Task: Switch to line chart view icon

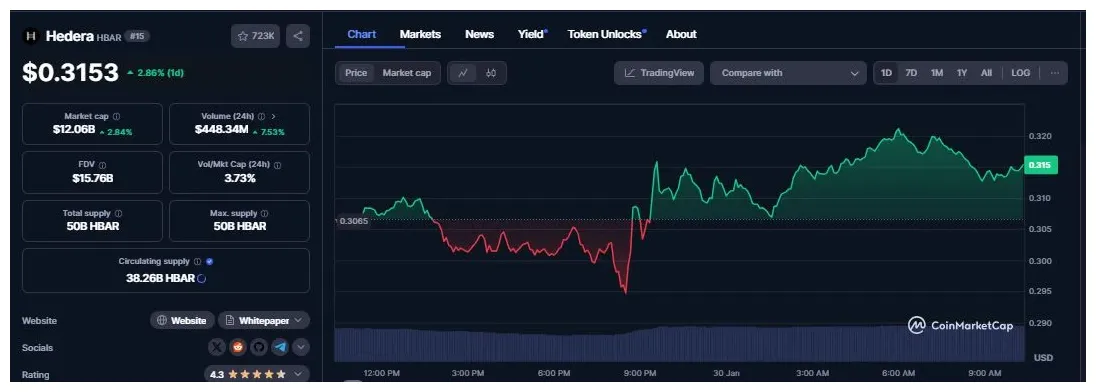Action: (463, 73)
